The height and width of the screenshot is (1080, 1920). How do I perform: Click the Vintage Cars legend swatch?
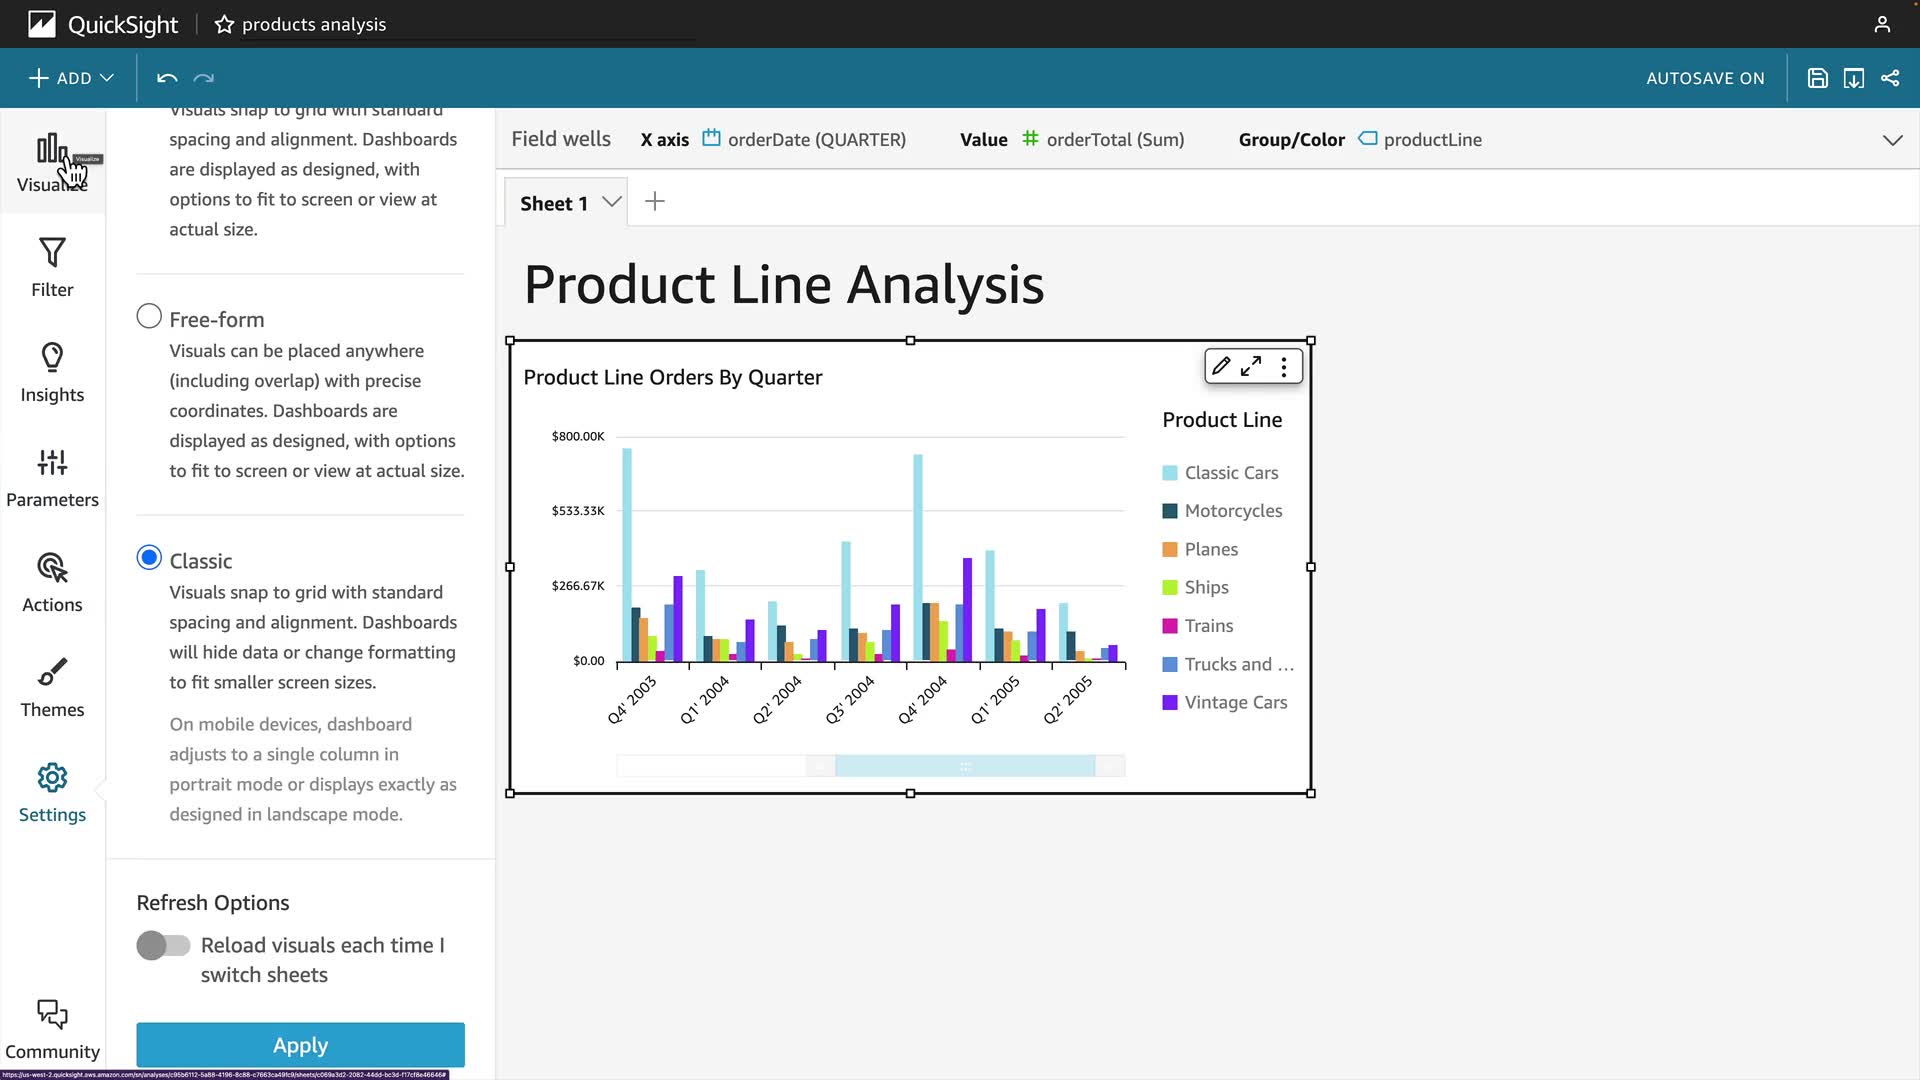click(1170, 703)
